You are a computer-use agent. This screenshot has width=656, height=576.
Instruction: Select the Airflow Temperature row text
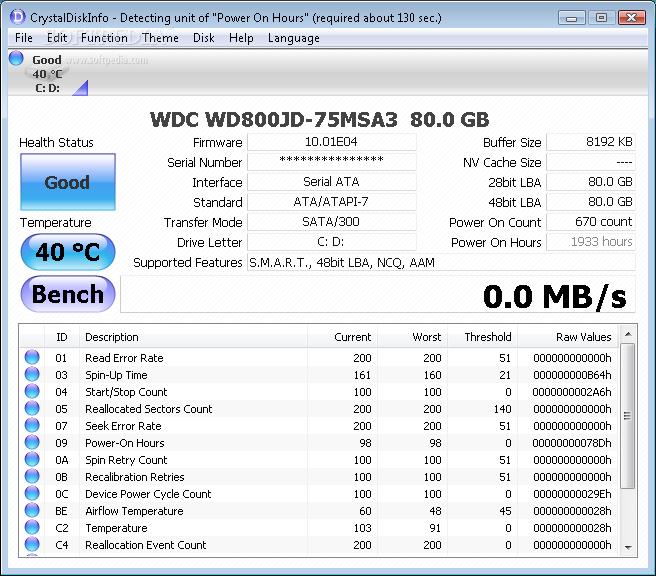tap(134, 511)
